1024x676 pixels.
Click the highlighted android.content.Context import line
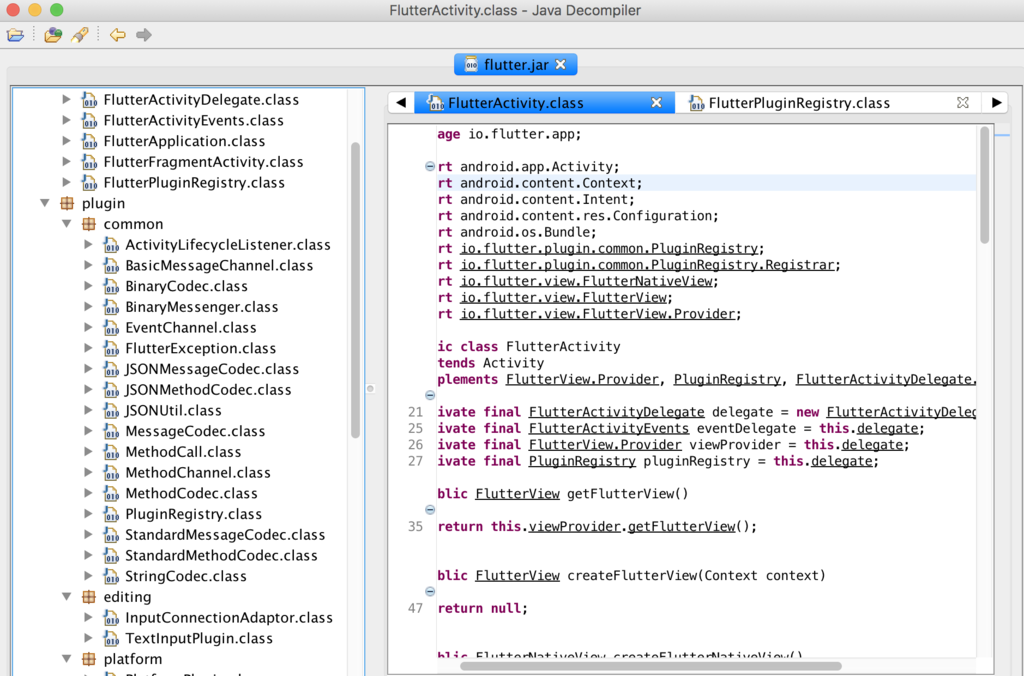707,183
